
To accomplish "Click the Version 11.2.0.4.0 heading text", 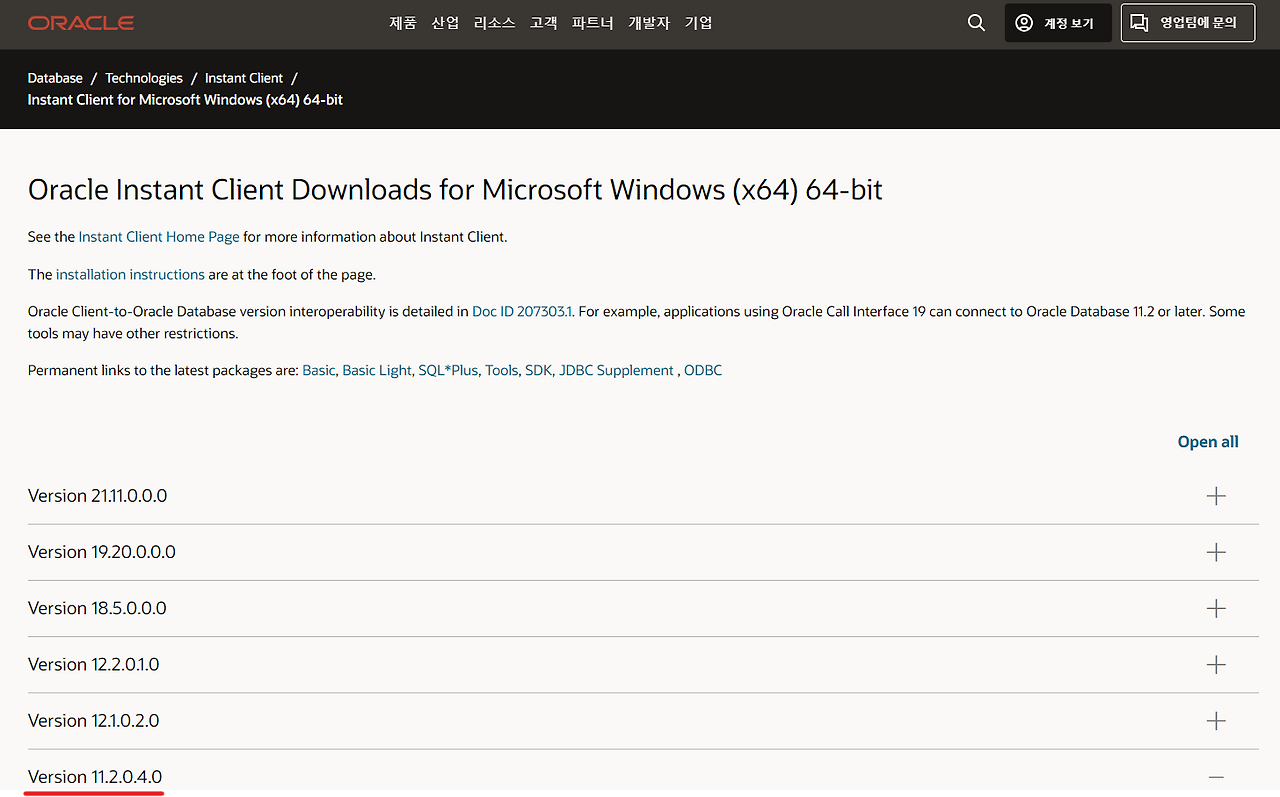I will point(95,777).
